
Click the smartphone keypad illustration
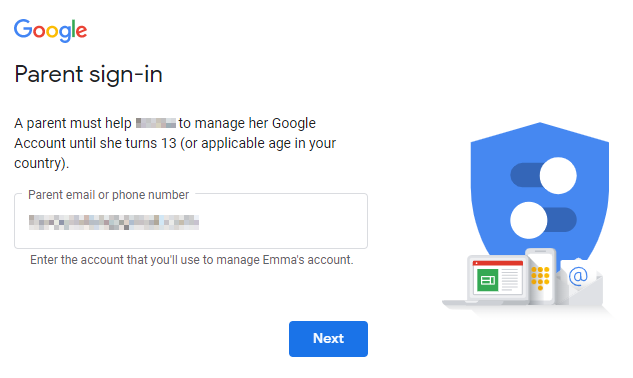coord(540,276)
